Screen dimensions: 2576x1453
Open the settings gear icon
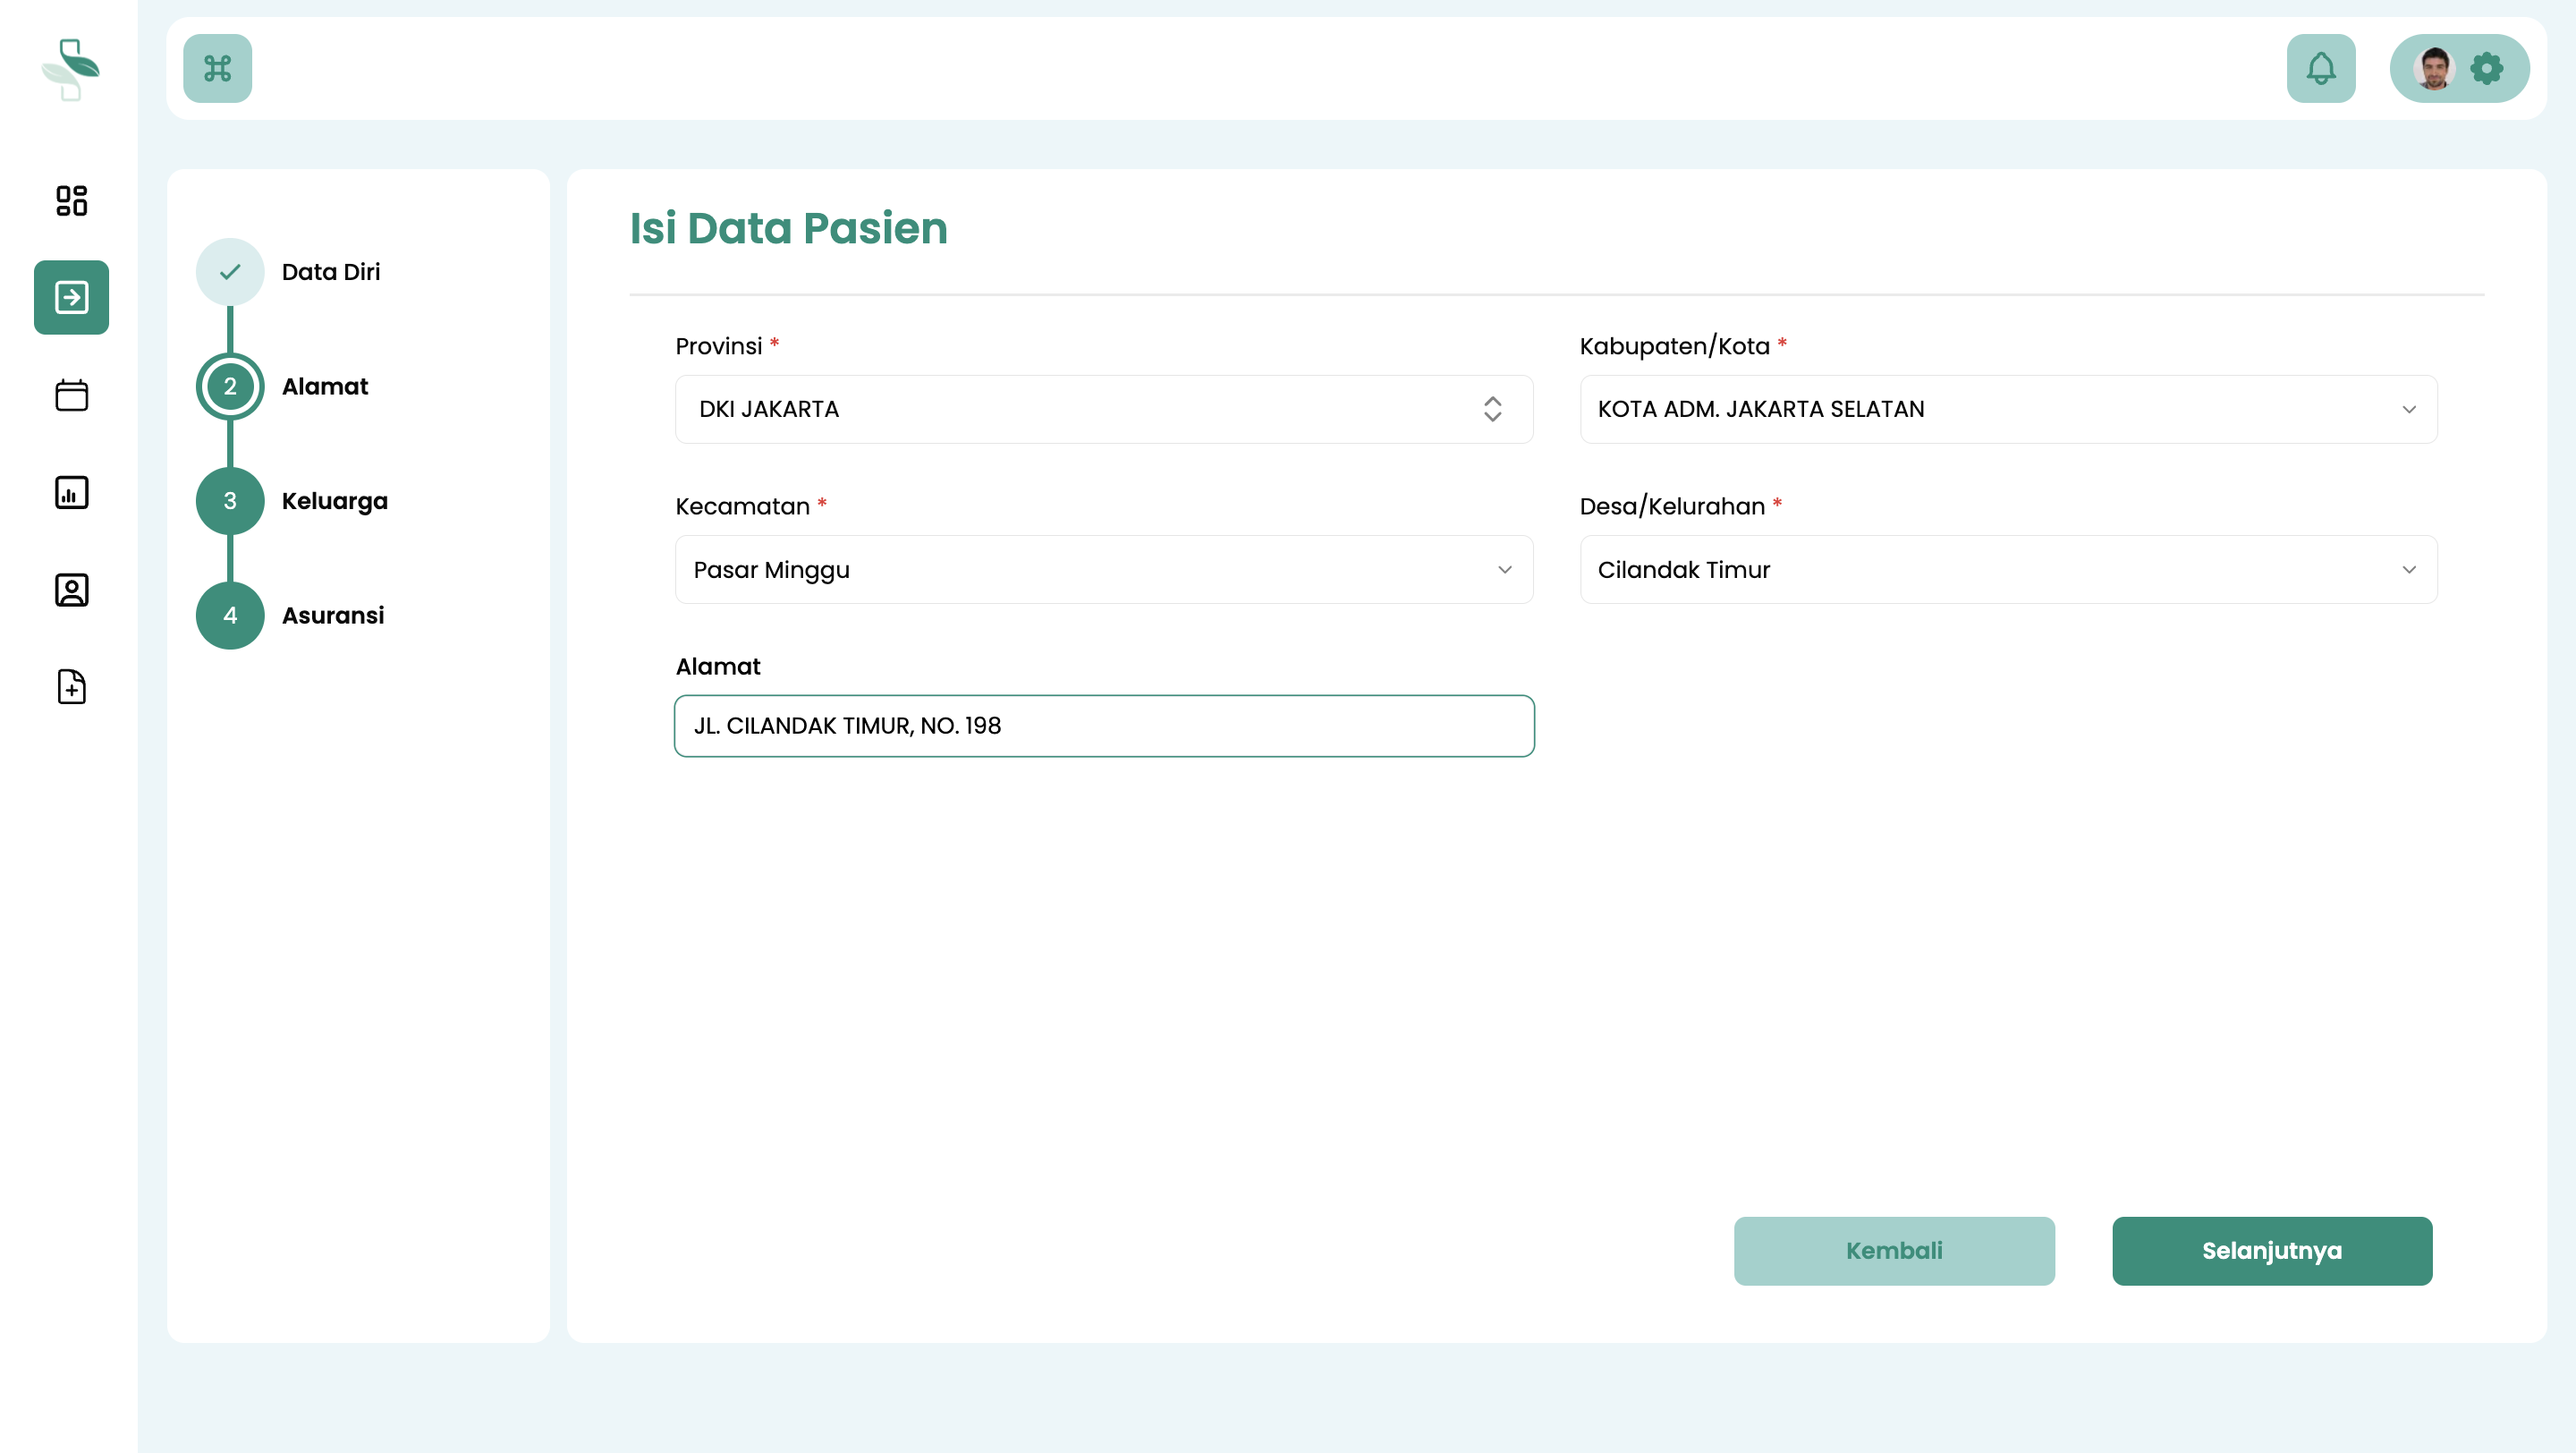click(x=2487, y=68)
